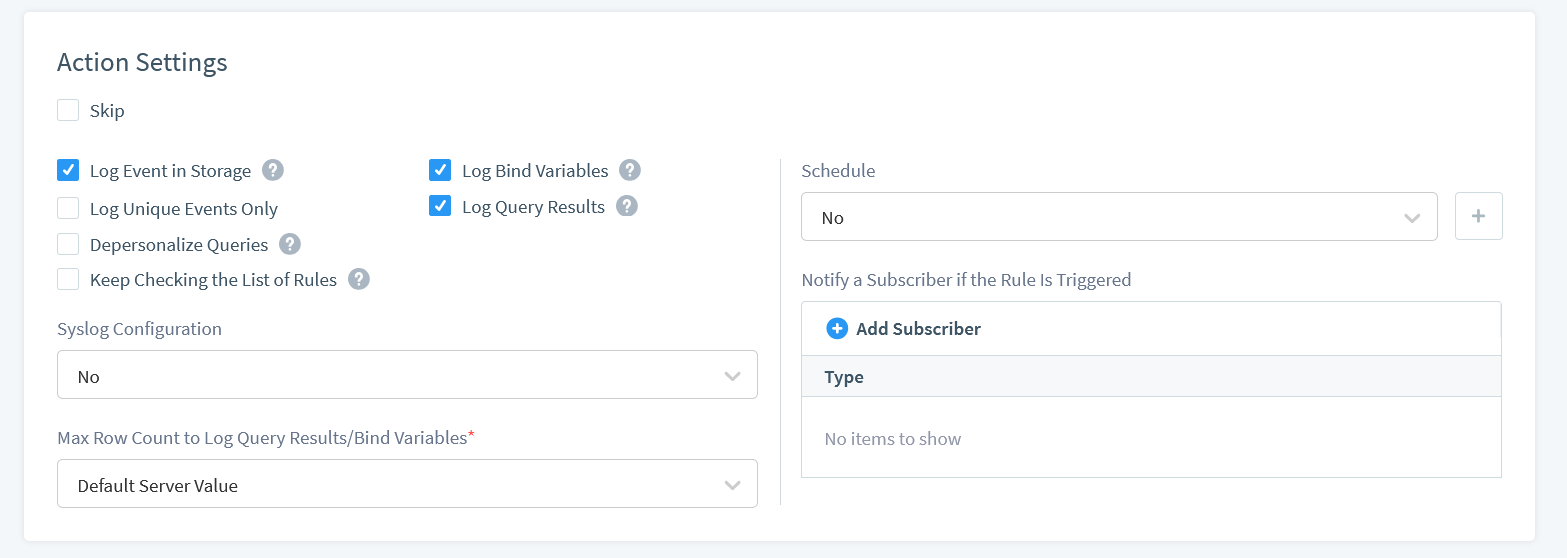Image resolution: width=1567 pixels, height=558 pixels.
Task: Expand the Syslog Configuration dropdown
Action: point(407,375)
